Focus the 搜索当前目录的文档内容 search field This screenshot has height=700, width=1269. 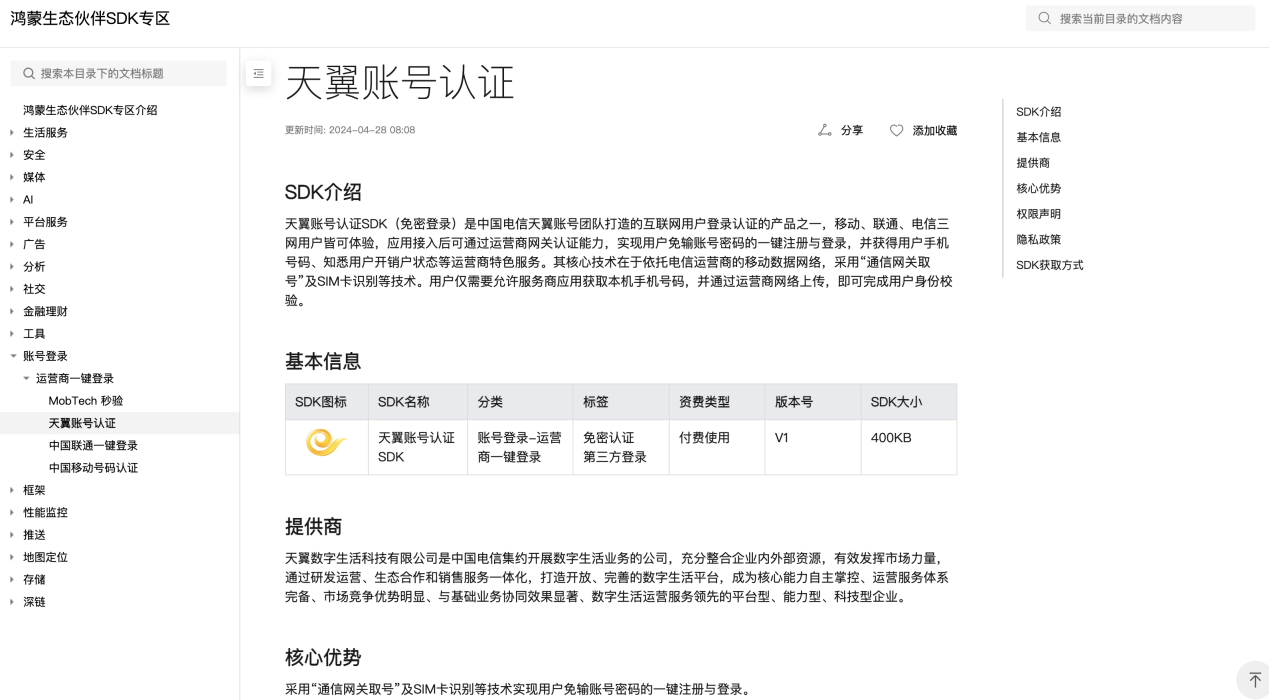tap(1150, 18)
